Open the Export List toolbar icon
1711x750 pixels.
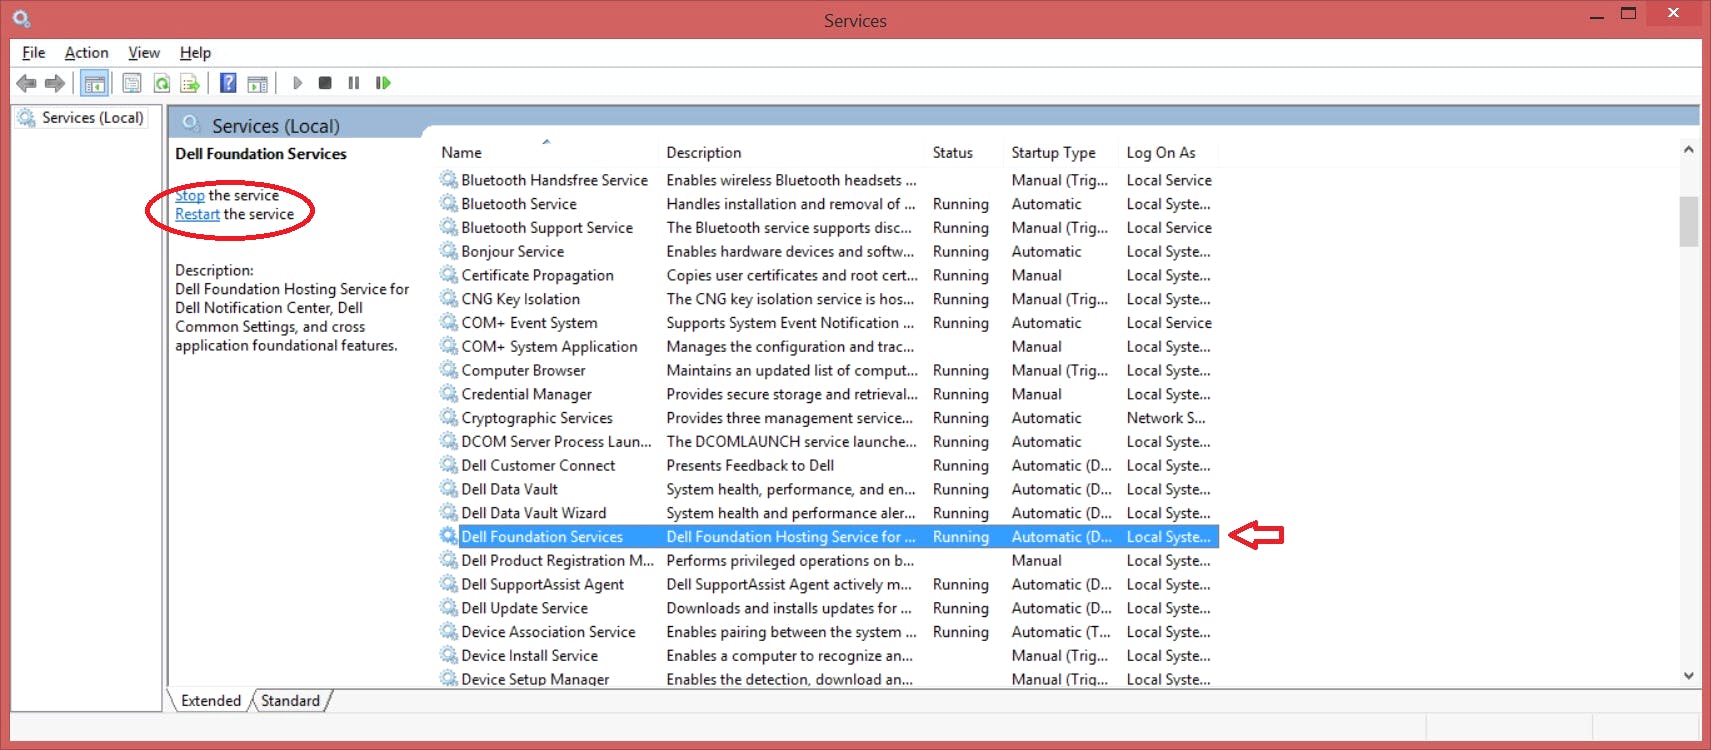[189, 83]
